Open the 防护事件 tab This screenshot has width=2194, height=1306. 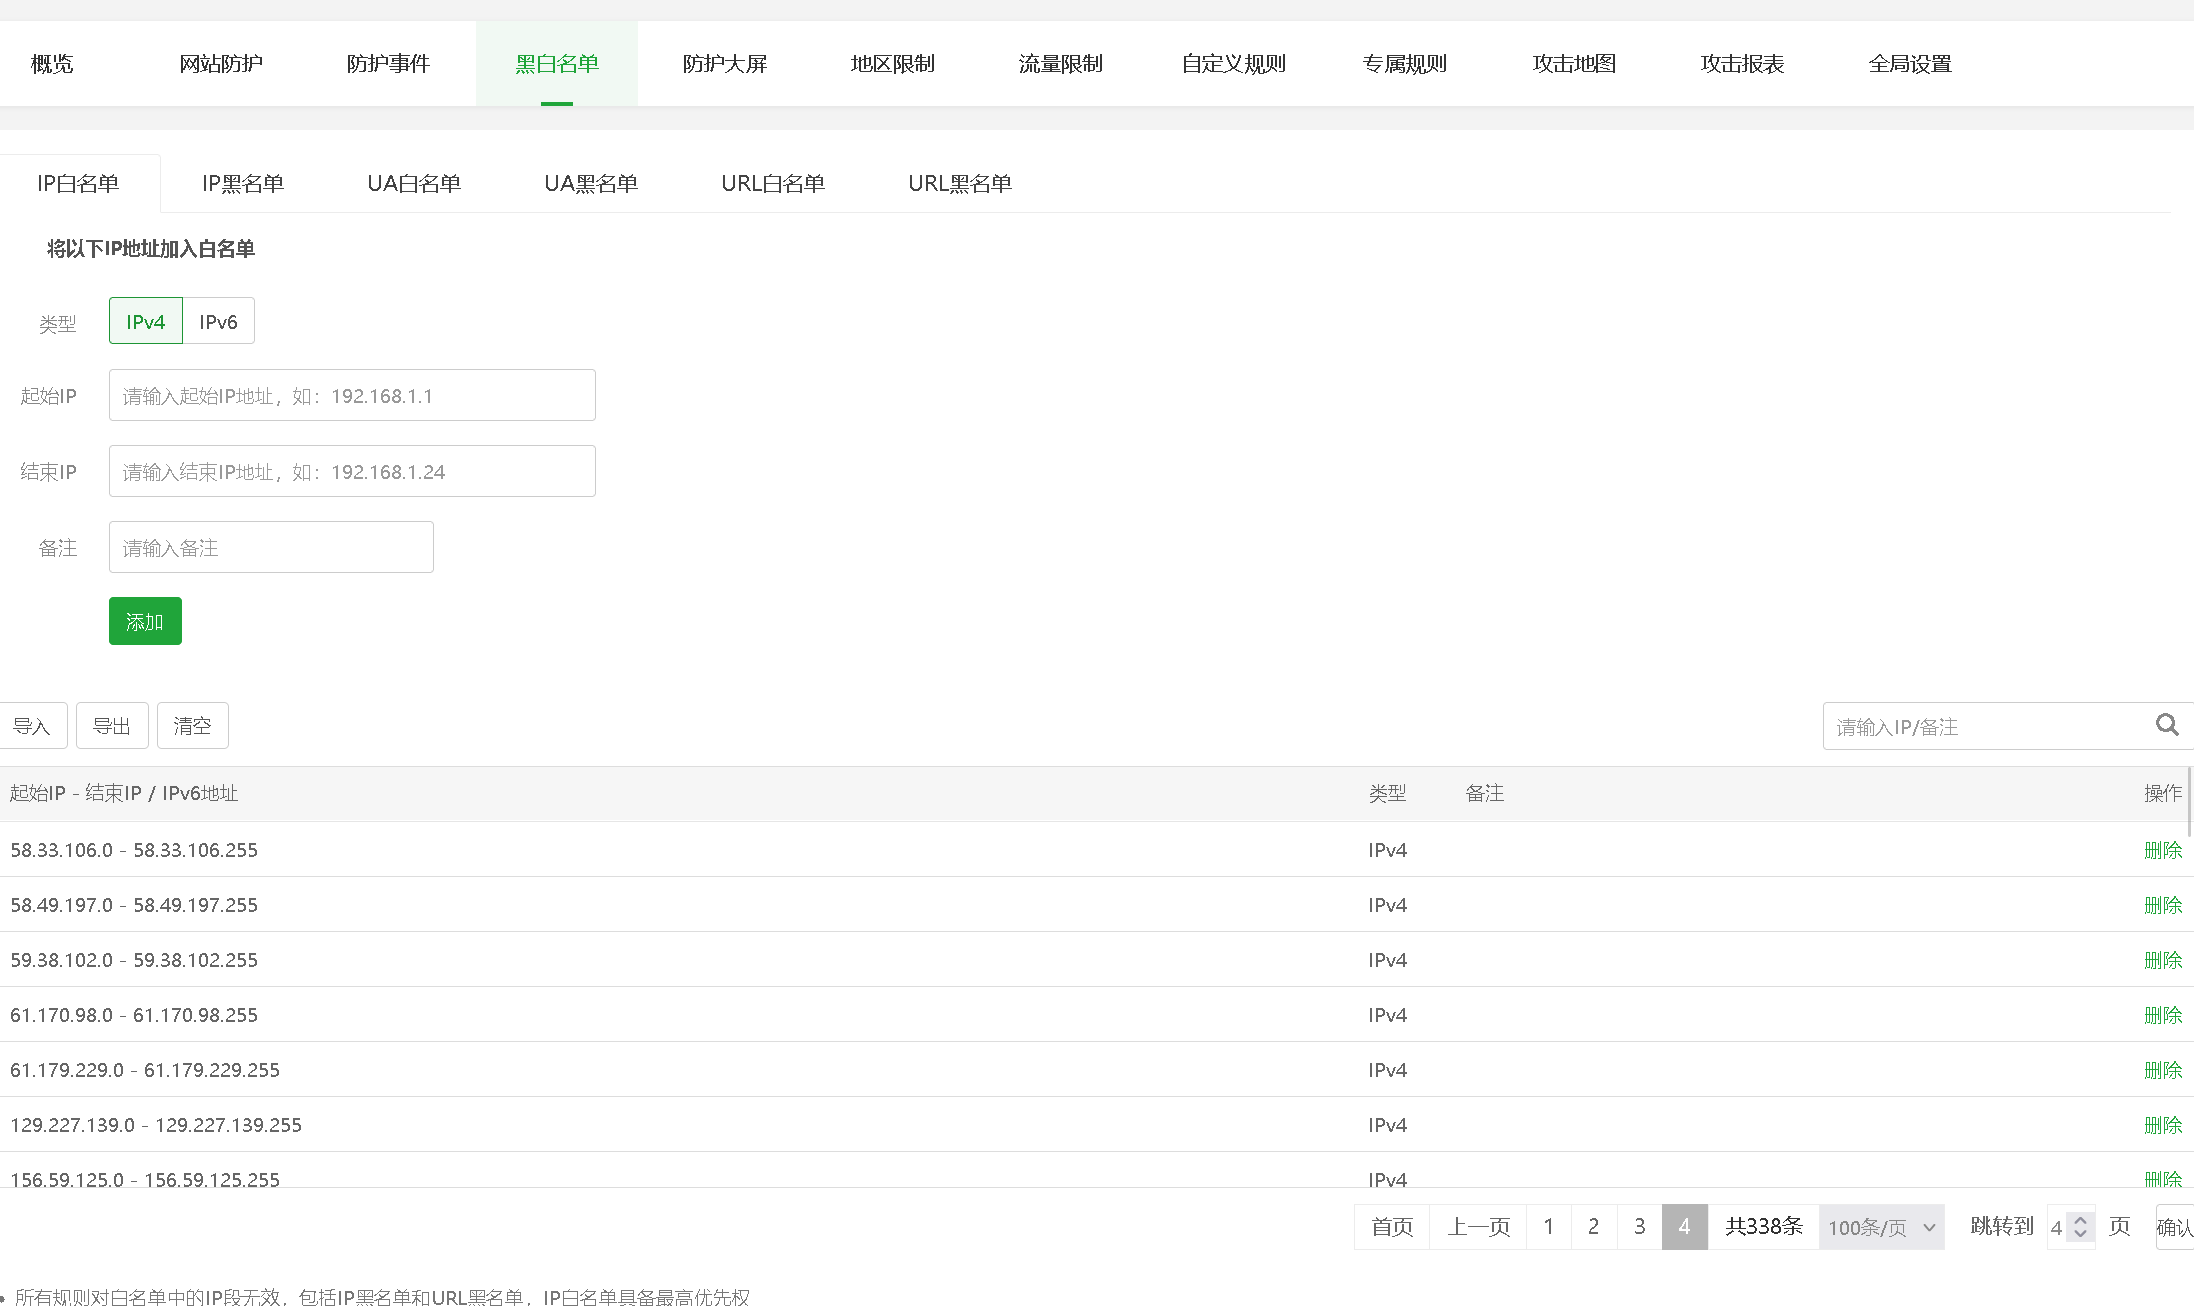click(389, 64)
